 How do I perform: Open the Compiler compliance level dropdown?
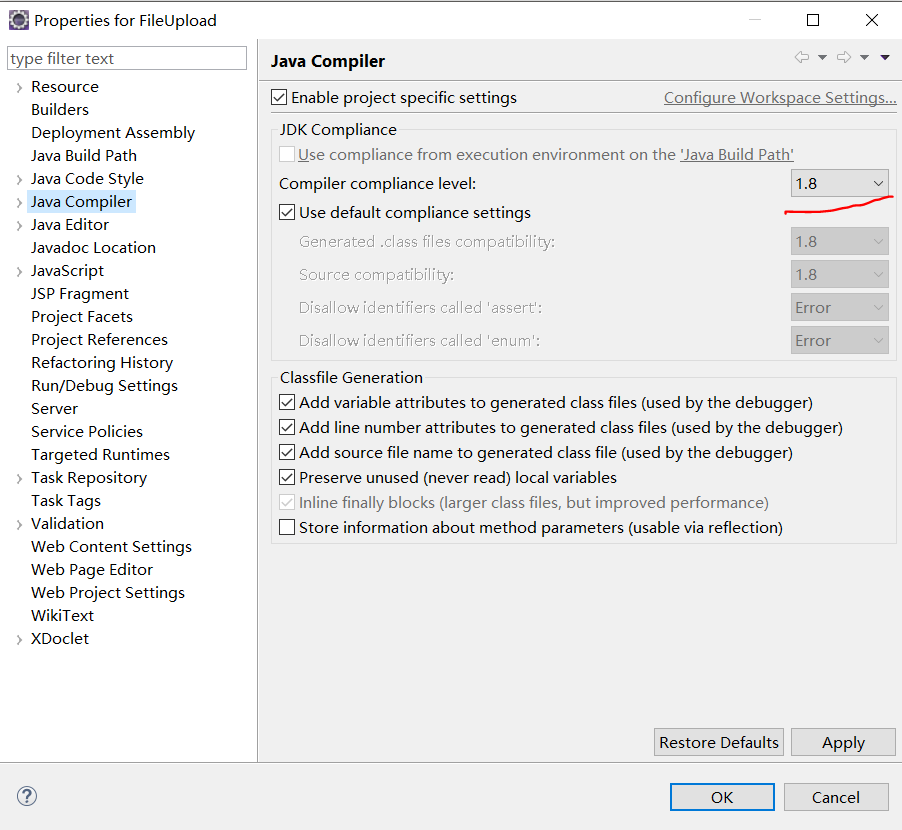[x=839, y=183]
